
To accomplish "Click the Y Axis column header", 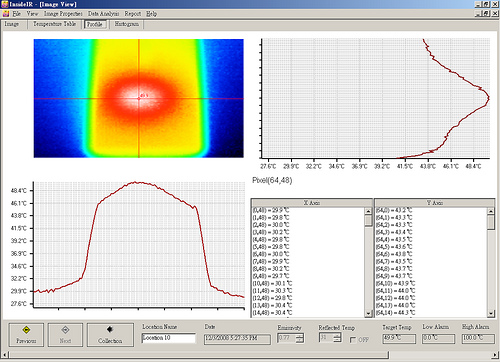I will [x=435, y=203].
